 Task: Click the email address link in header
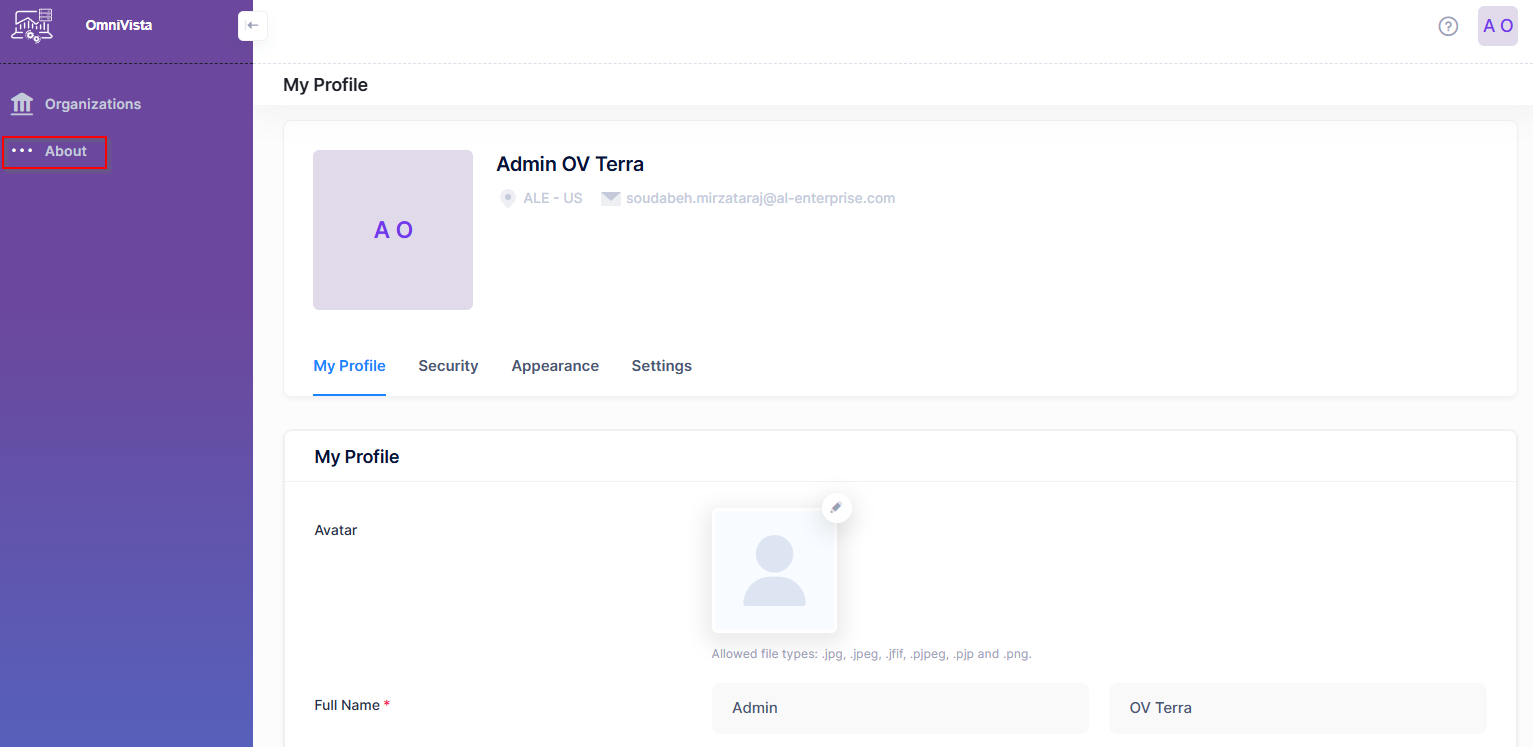click(x=760, y=198)
